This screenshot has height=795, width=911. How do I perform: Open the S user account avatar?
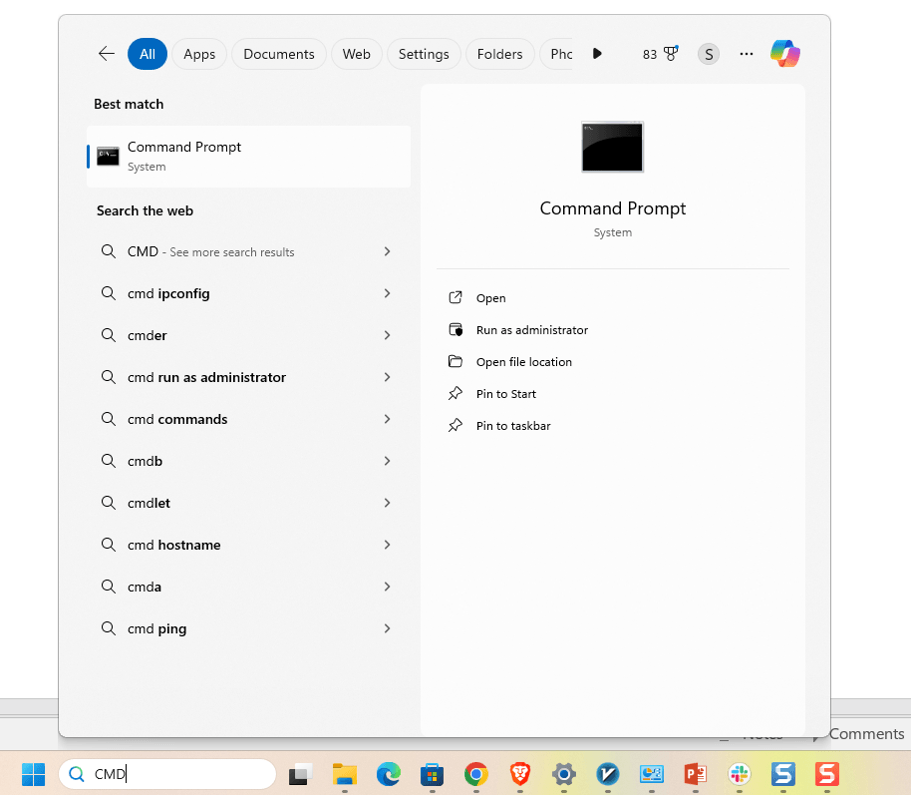pos(709,54)
